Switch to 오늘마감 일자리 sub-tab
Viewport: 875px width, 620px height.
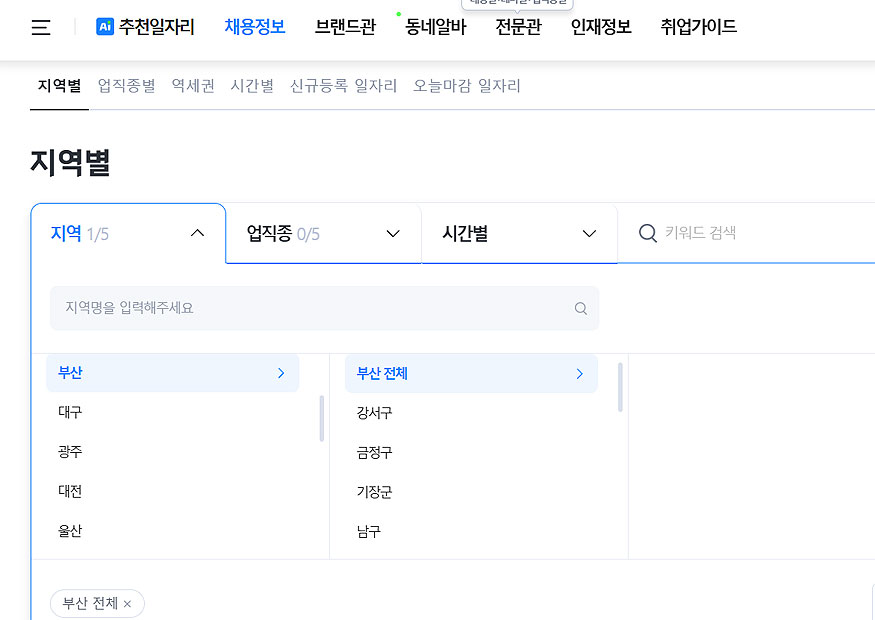tap(467, 86)
